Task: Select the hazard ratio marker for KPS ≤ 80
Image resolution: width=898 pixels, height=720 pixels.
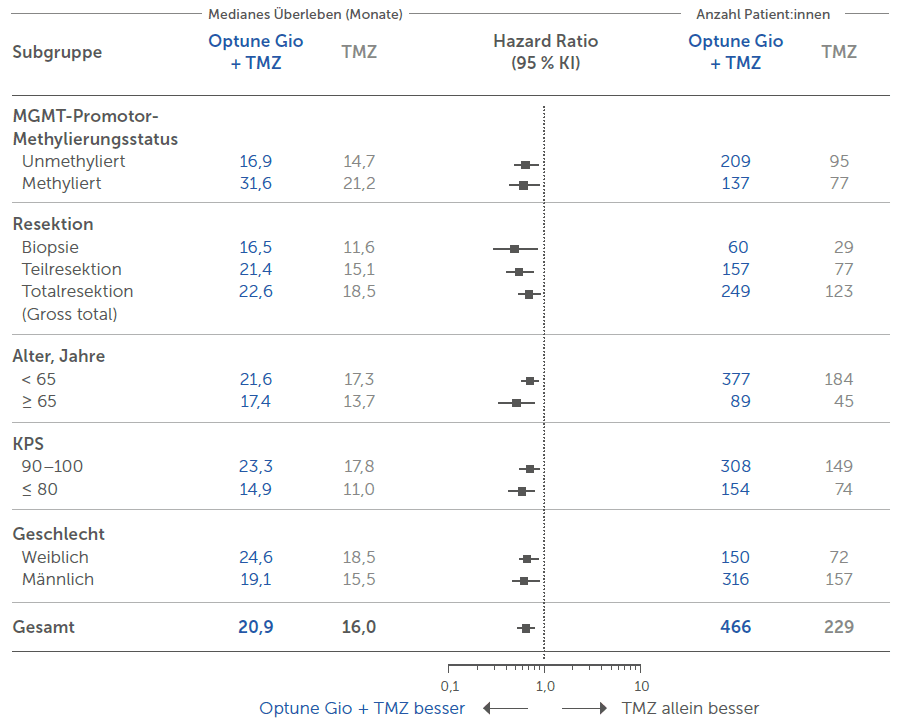Action: coord(522,491)
